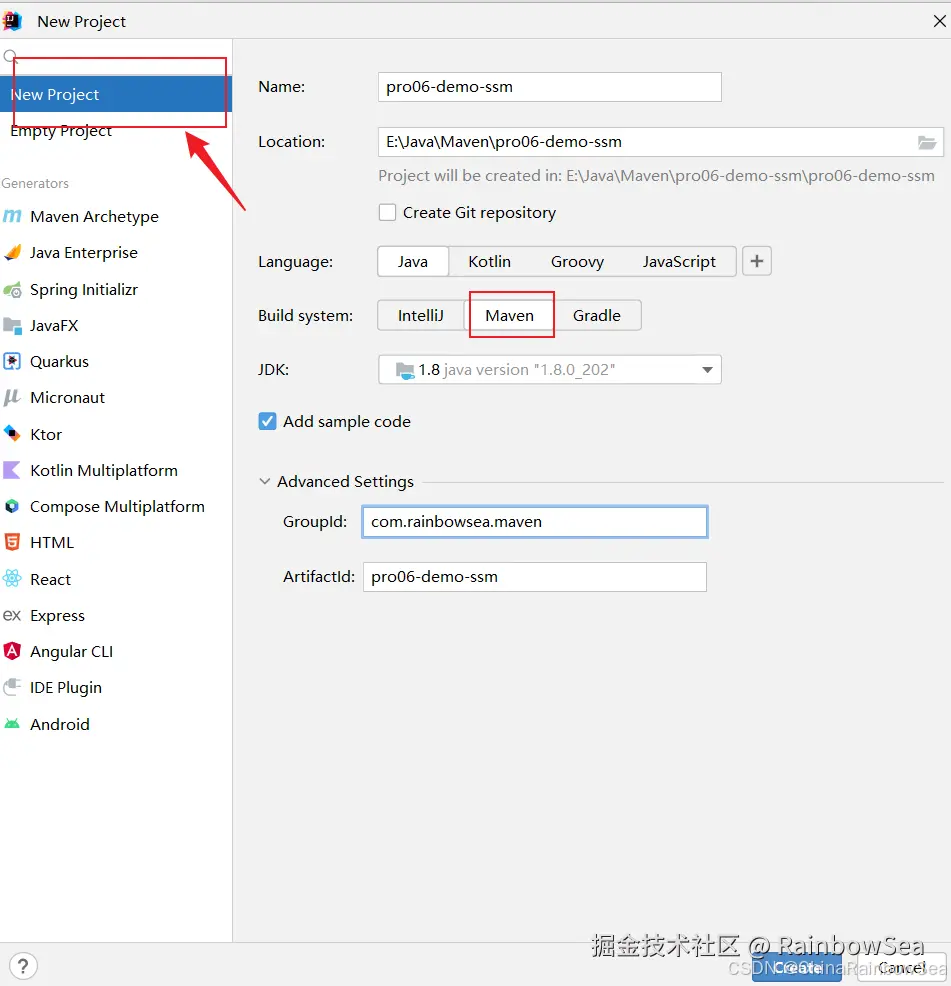Choose Maven build system
The height and width of the screenshot is (986, 951).
pos(509,316)
